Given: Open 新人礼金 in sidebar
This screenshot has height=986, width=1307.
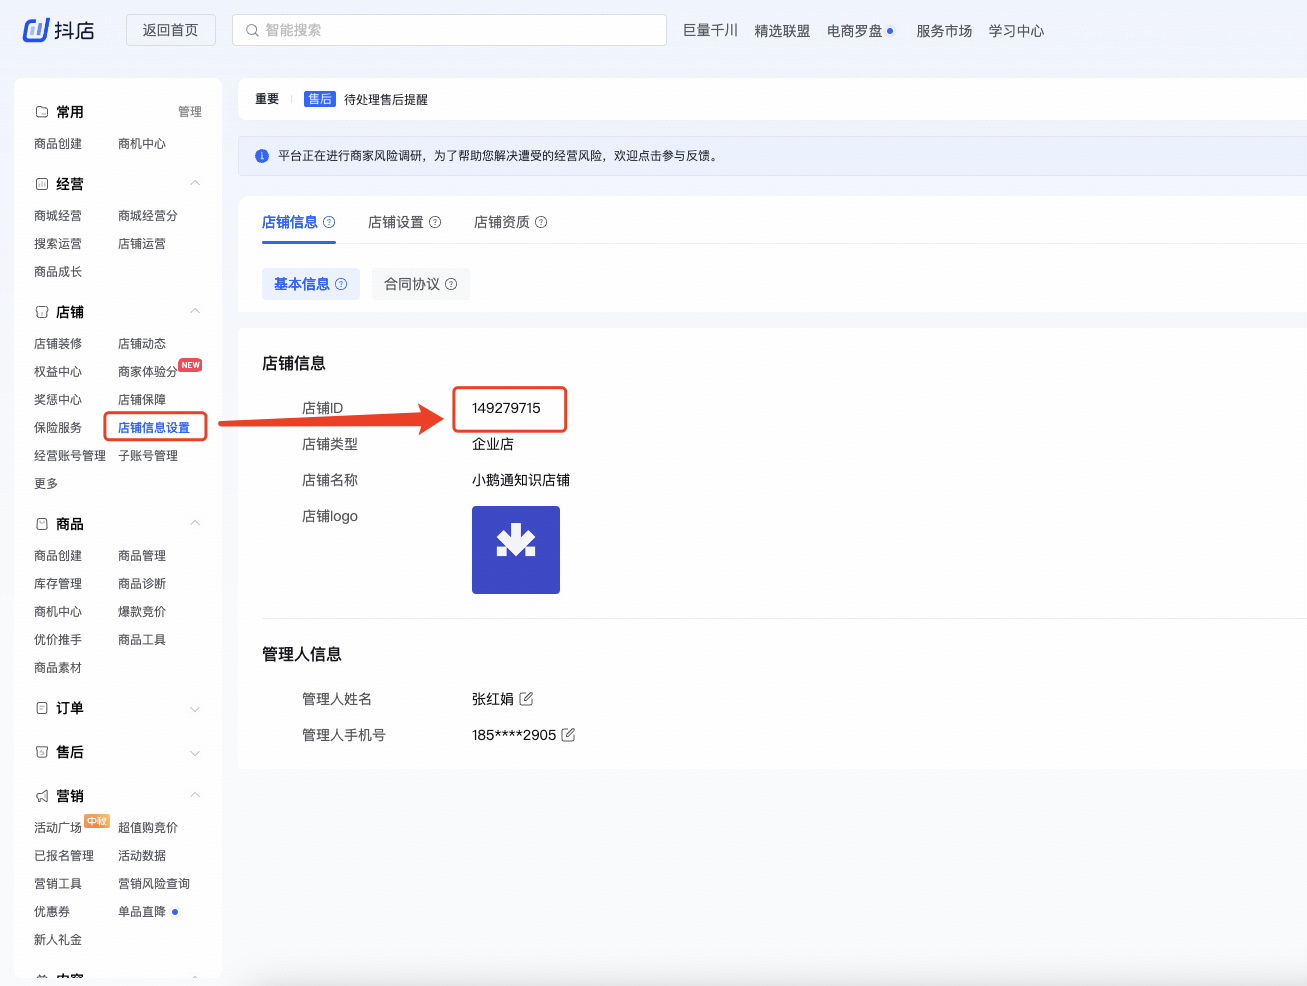Looking at the screenshot, I should (58, 939).
